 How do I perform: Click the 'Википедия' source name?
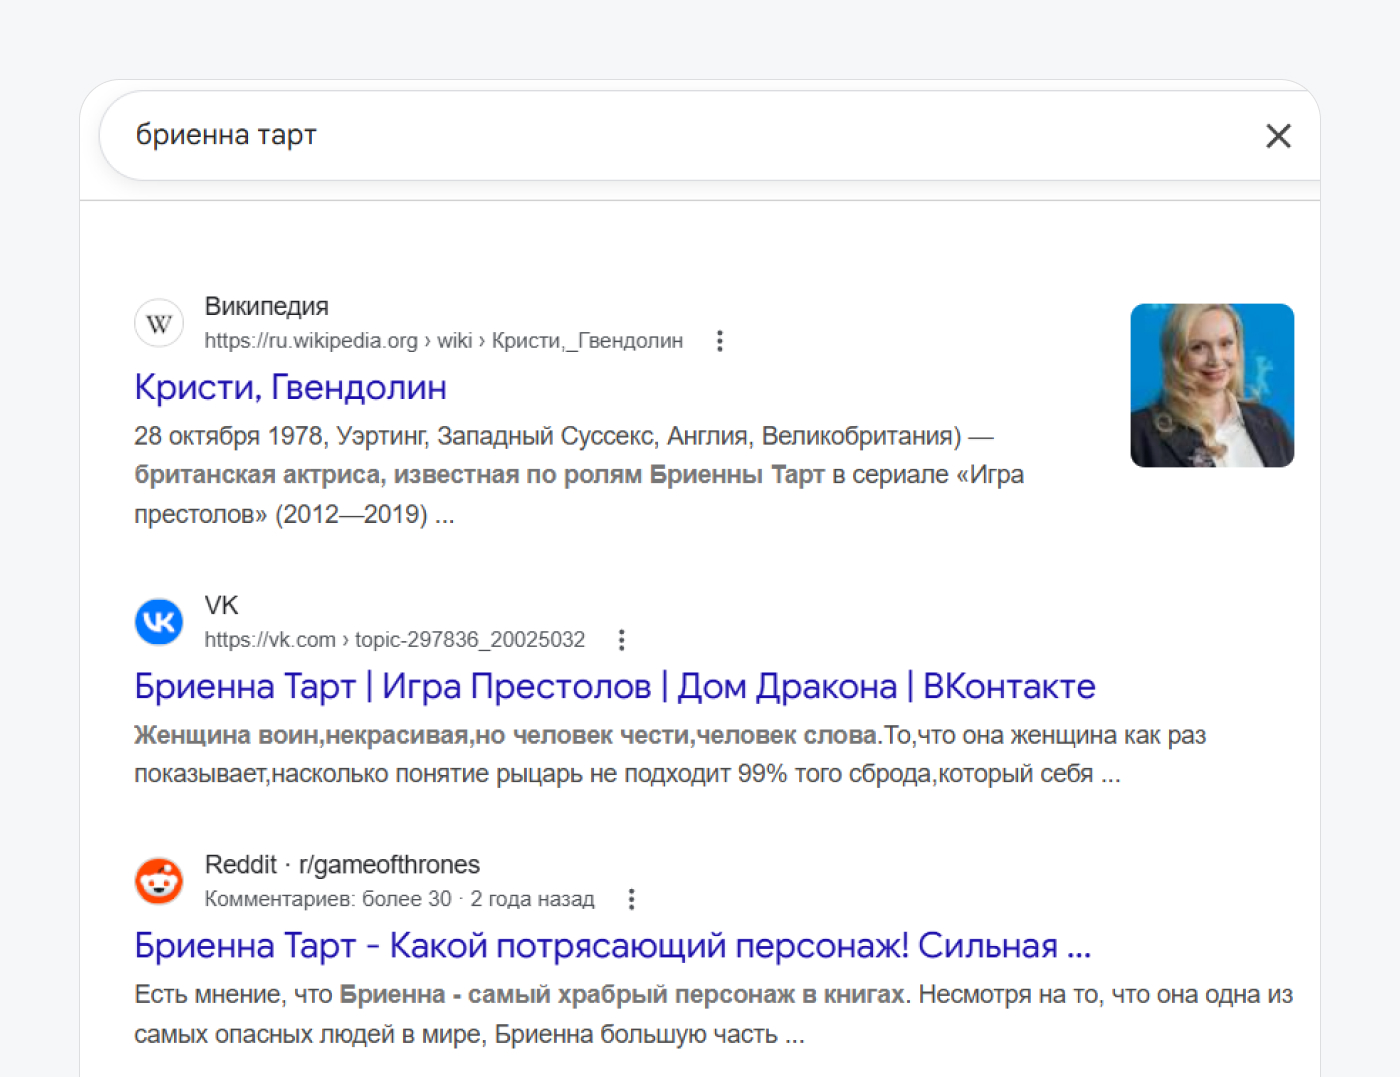(266, 306)
